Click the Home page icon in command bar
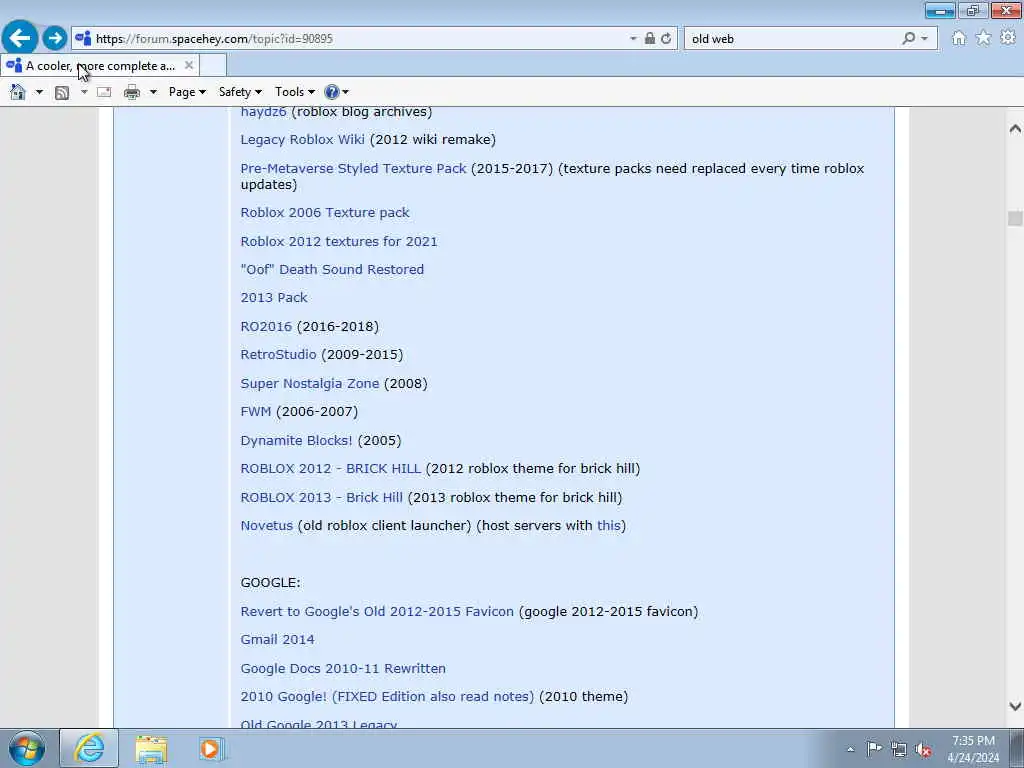Image resolution: width=1024 pixels, height=768 pixels. pyautogui.click(x=18, y=92)
